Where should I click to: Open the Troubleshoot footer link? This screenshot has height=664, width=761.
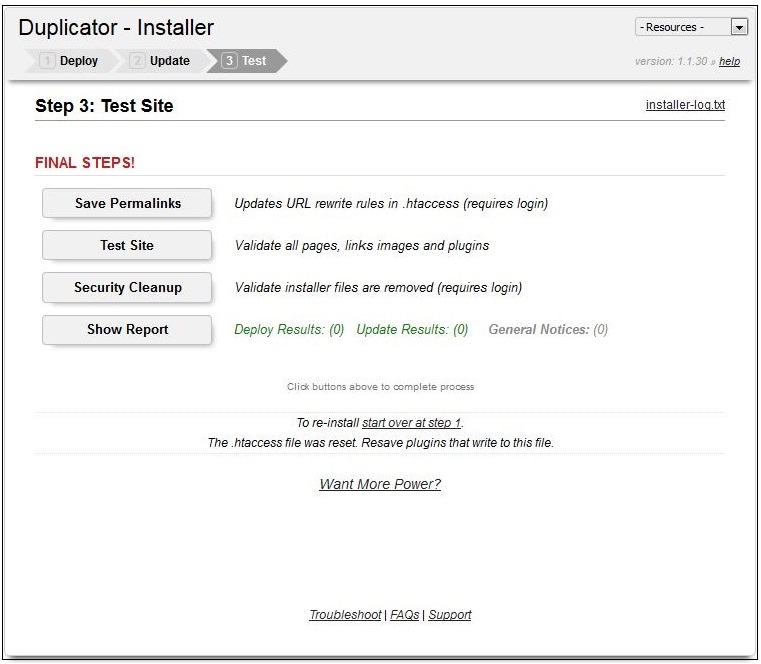coord(345,615)
